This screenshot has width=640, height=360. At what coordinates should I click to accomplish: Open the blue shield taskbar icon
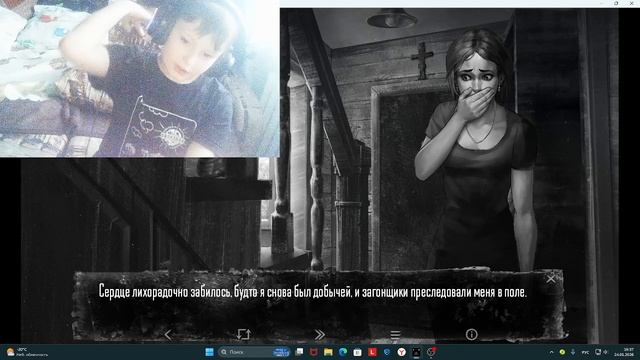tap(387, 352)
